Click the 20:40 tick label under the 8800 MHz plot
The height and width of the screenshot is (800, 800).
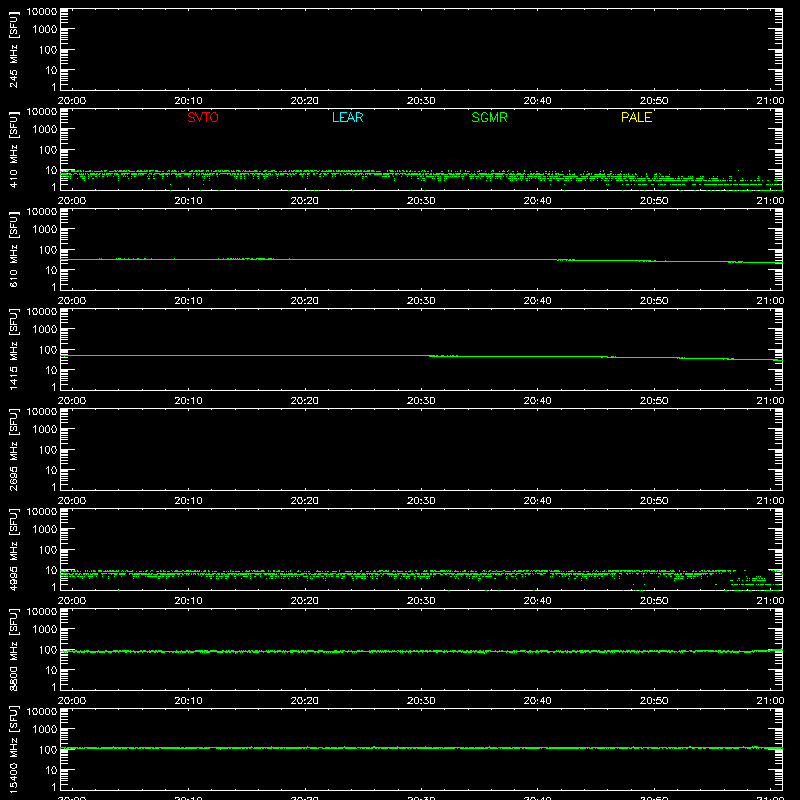[x=537, y=701]
